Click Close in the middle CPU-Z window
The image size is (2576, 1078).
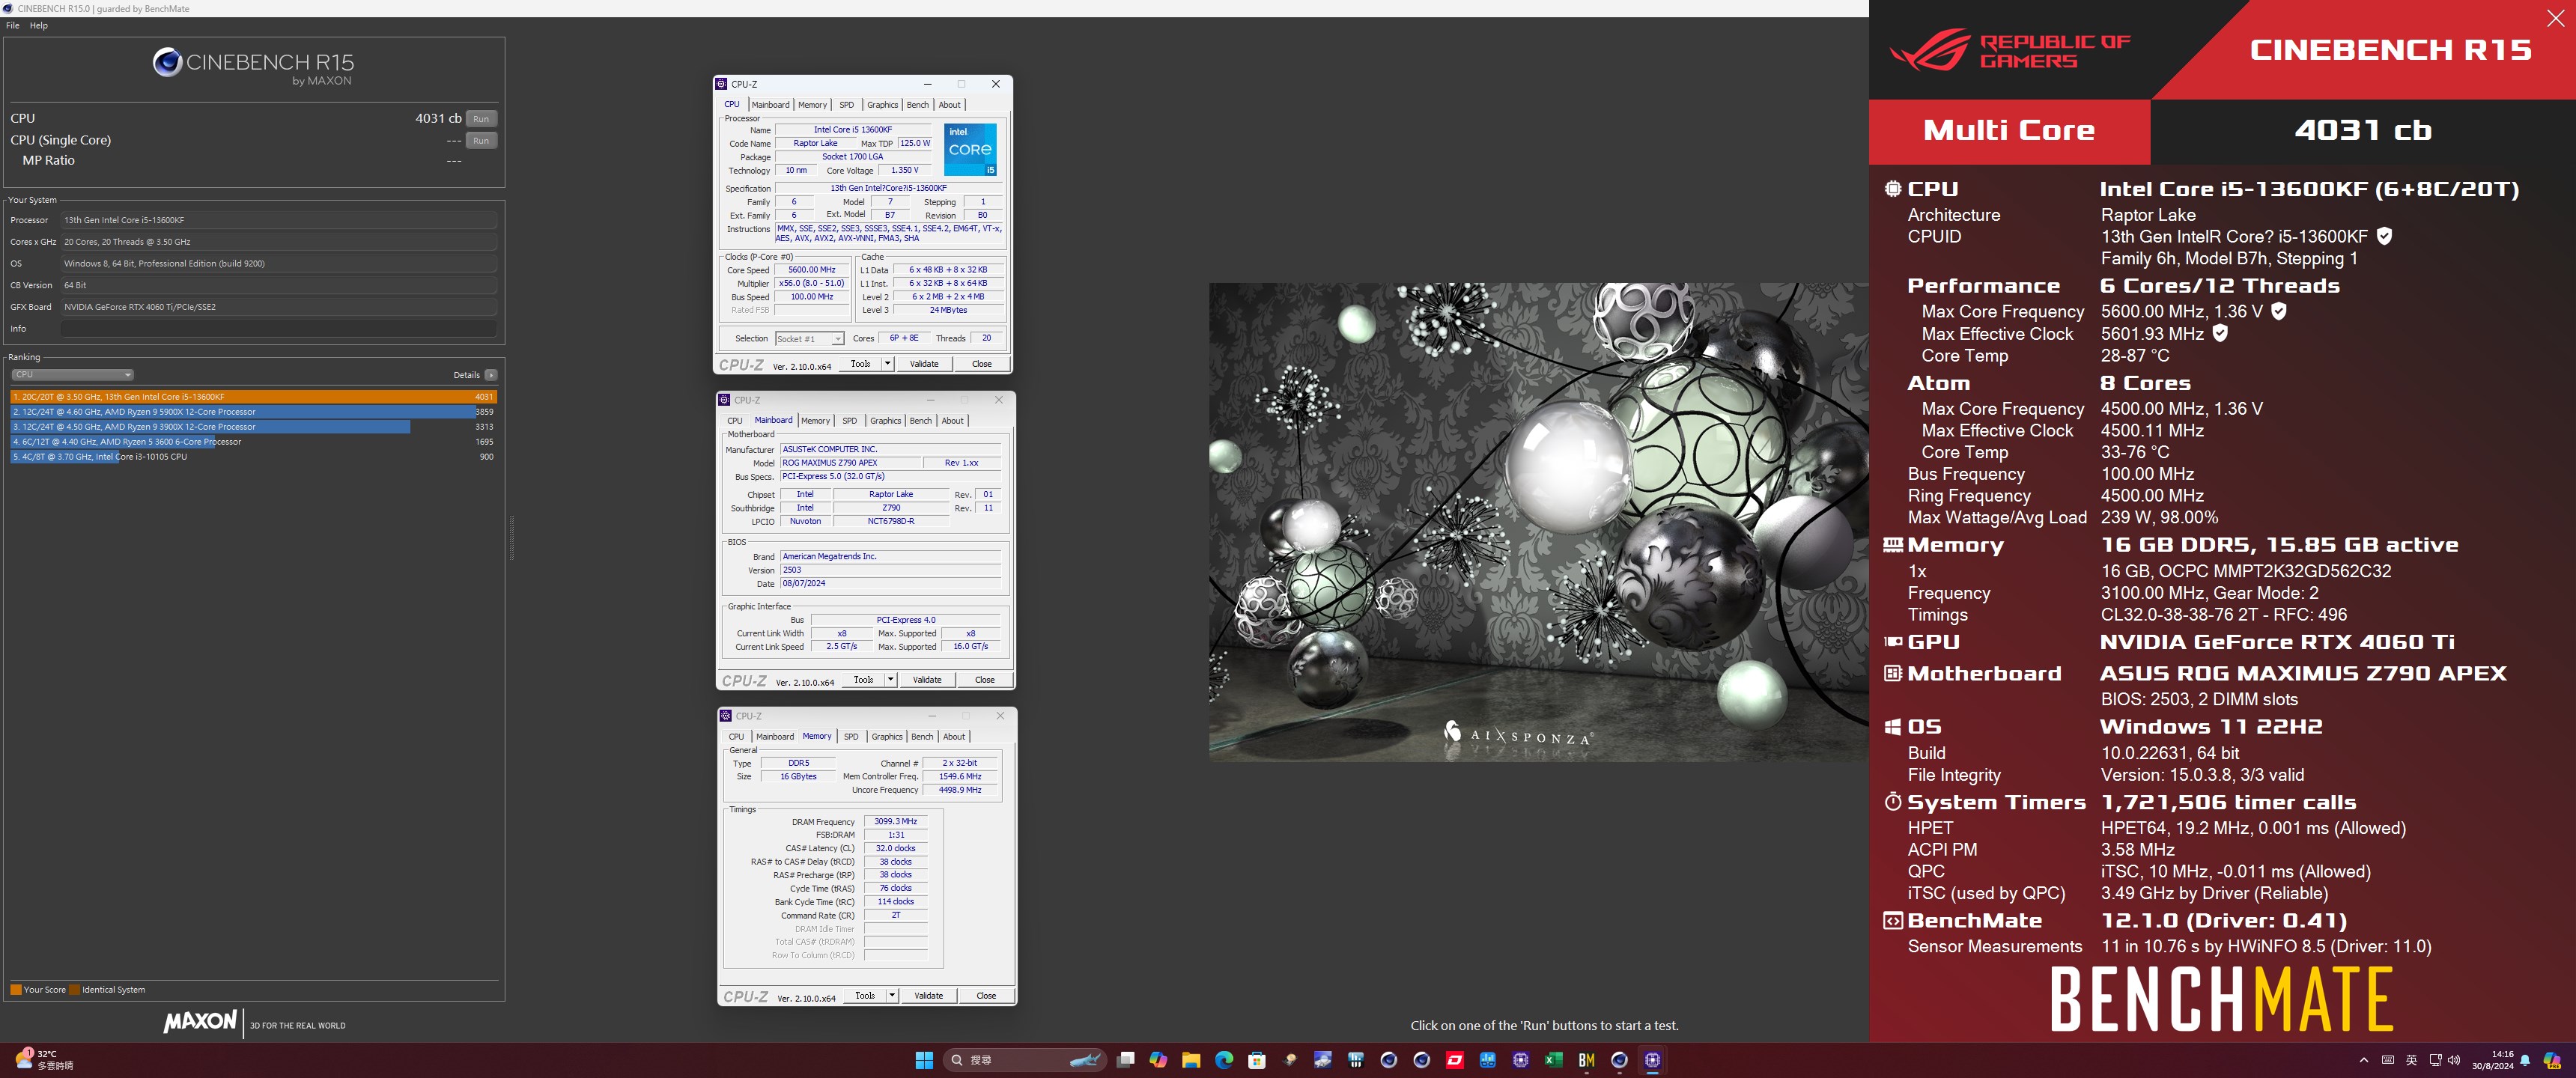click(985, 680)
